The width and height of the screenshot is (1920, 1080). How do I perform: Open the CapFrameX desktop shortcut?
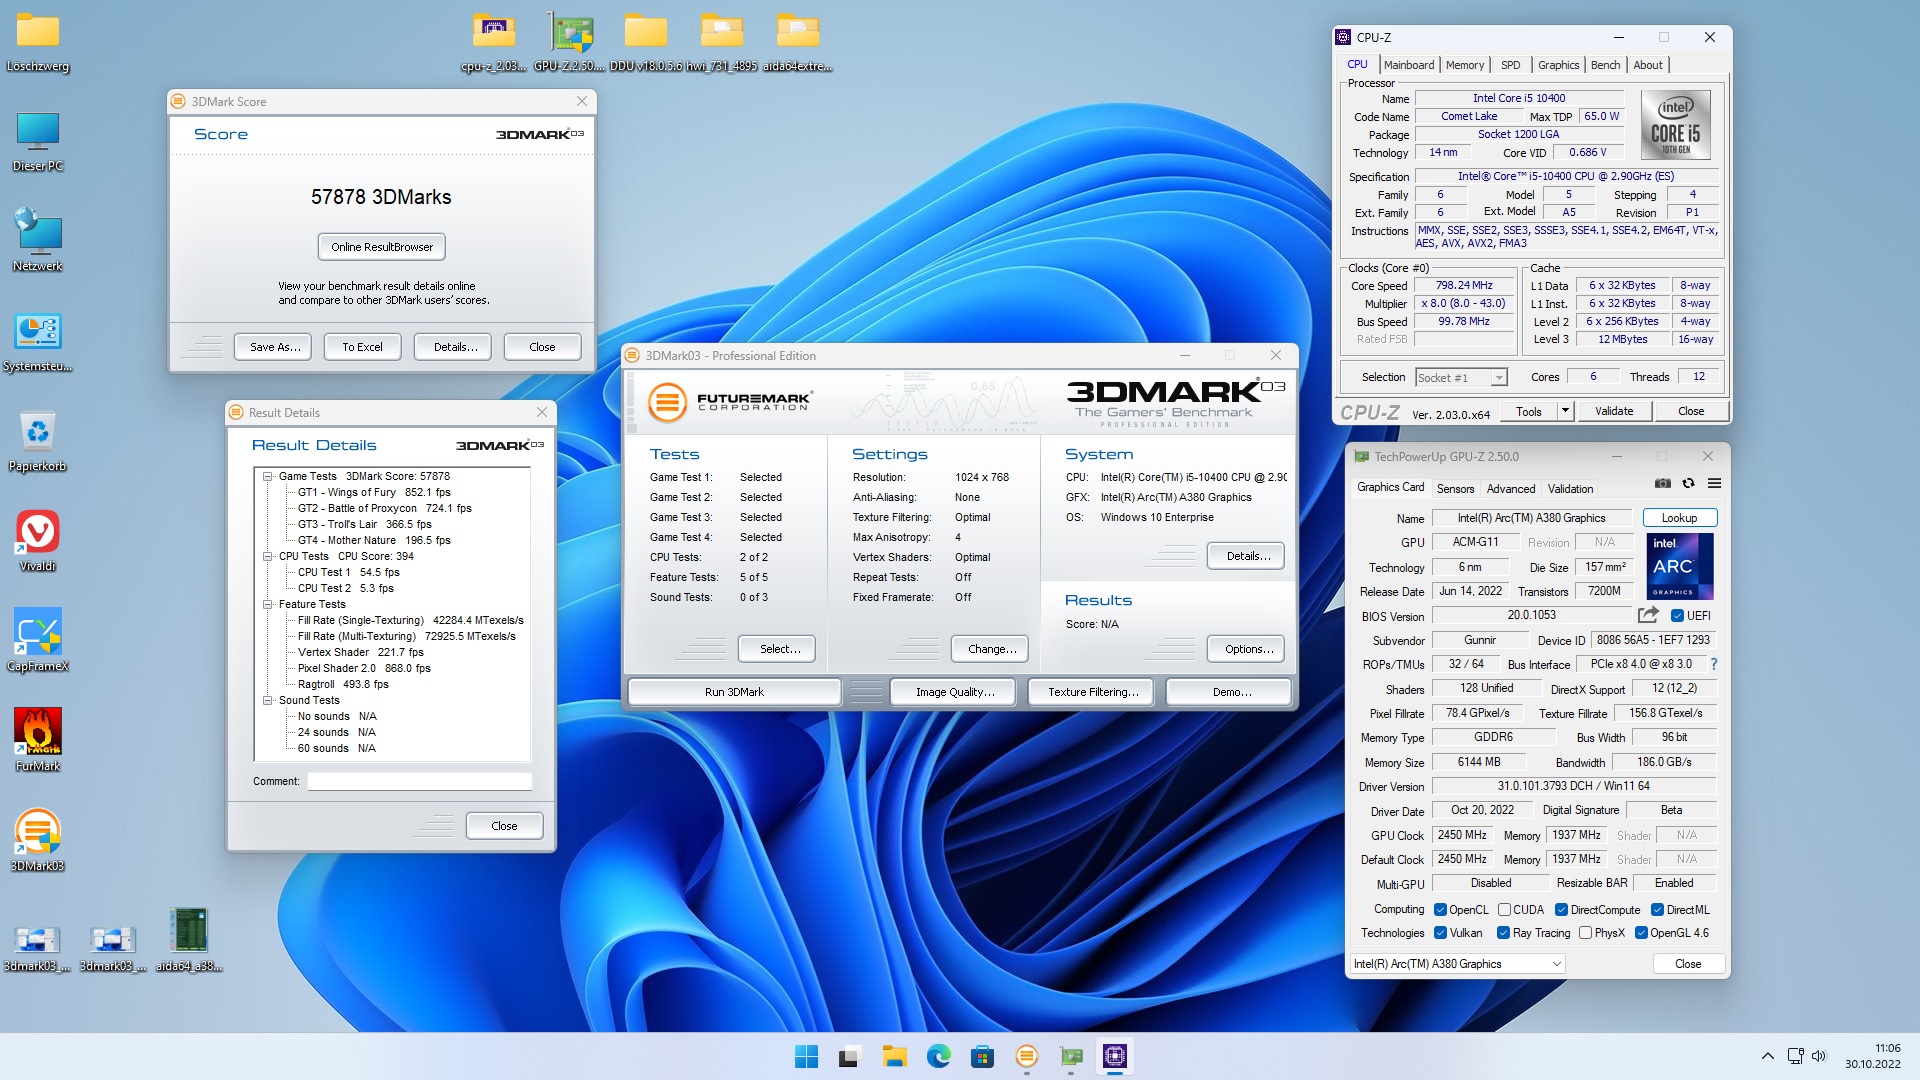click(38, 632)
